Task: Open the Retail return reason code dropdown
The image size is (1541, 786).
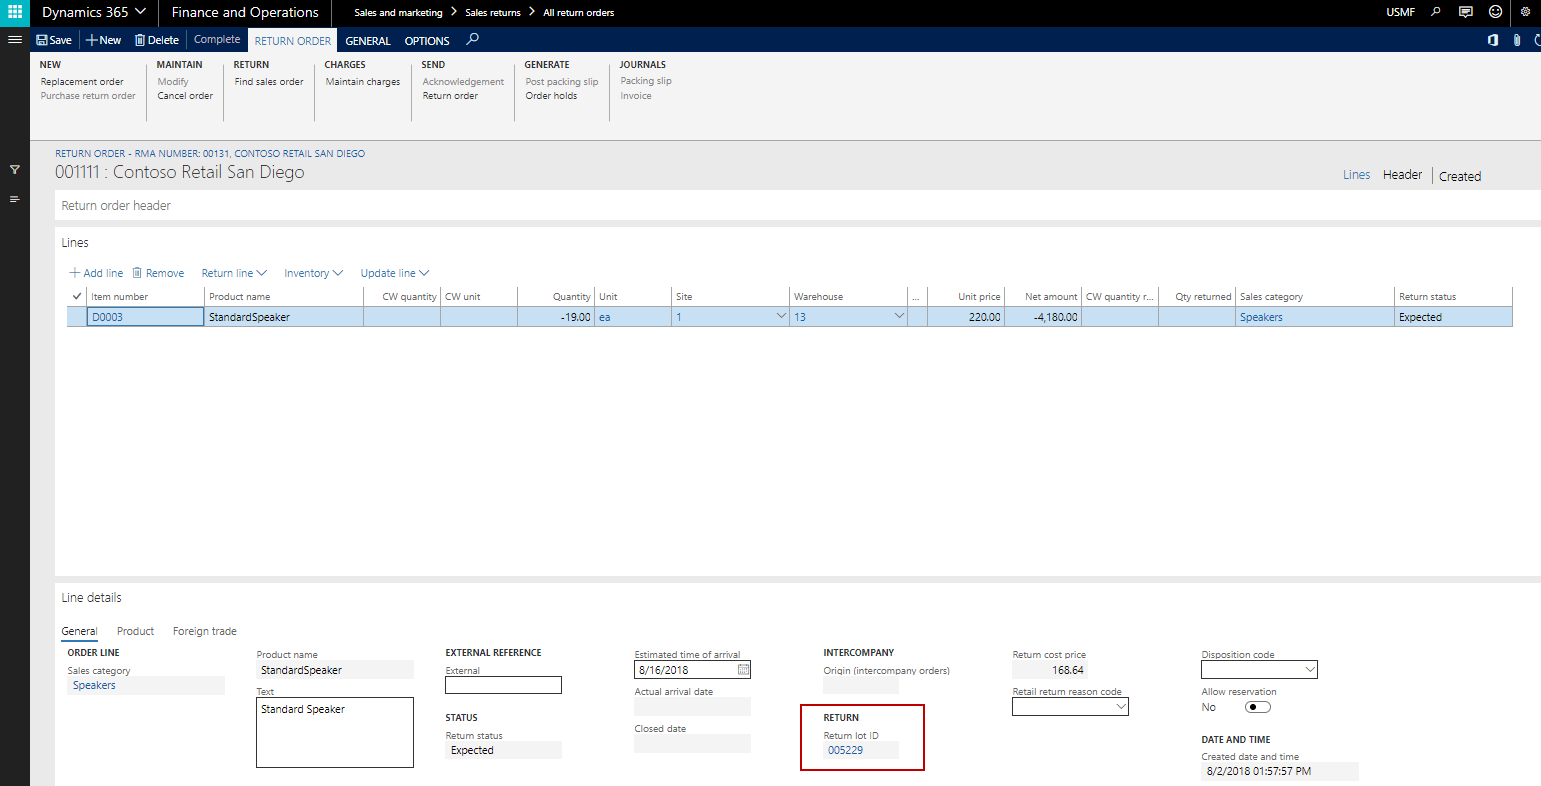Action: (1120, 707)
